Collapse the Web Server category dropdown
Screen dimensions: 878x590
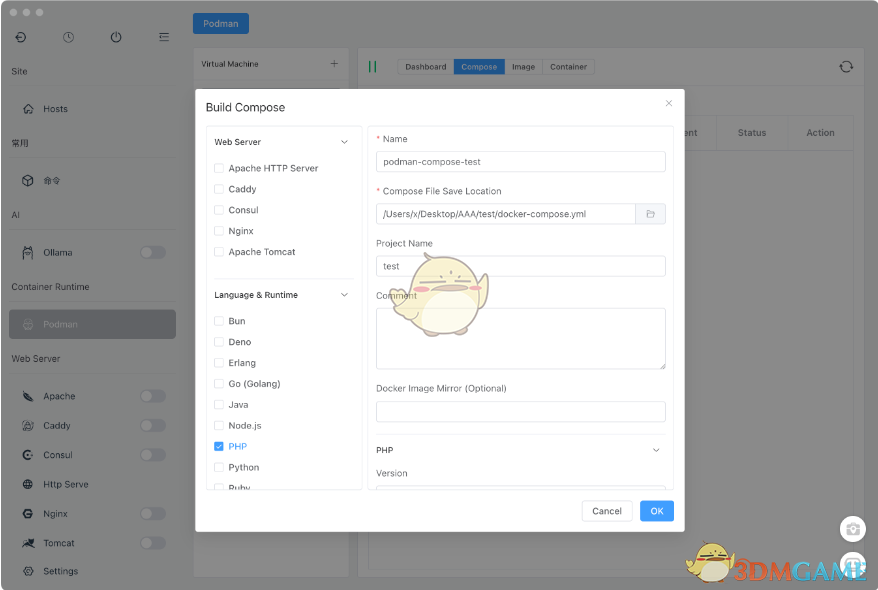click(x=344, y=141)
